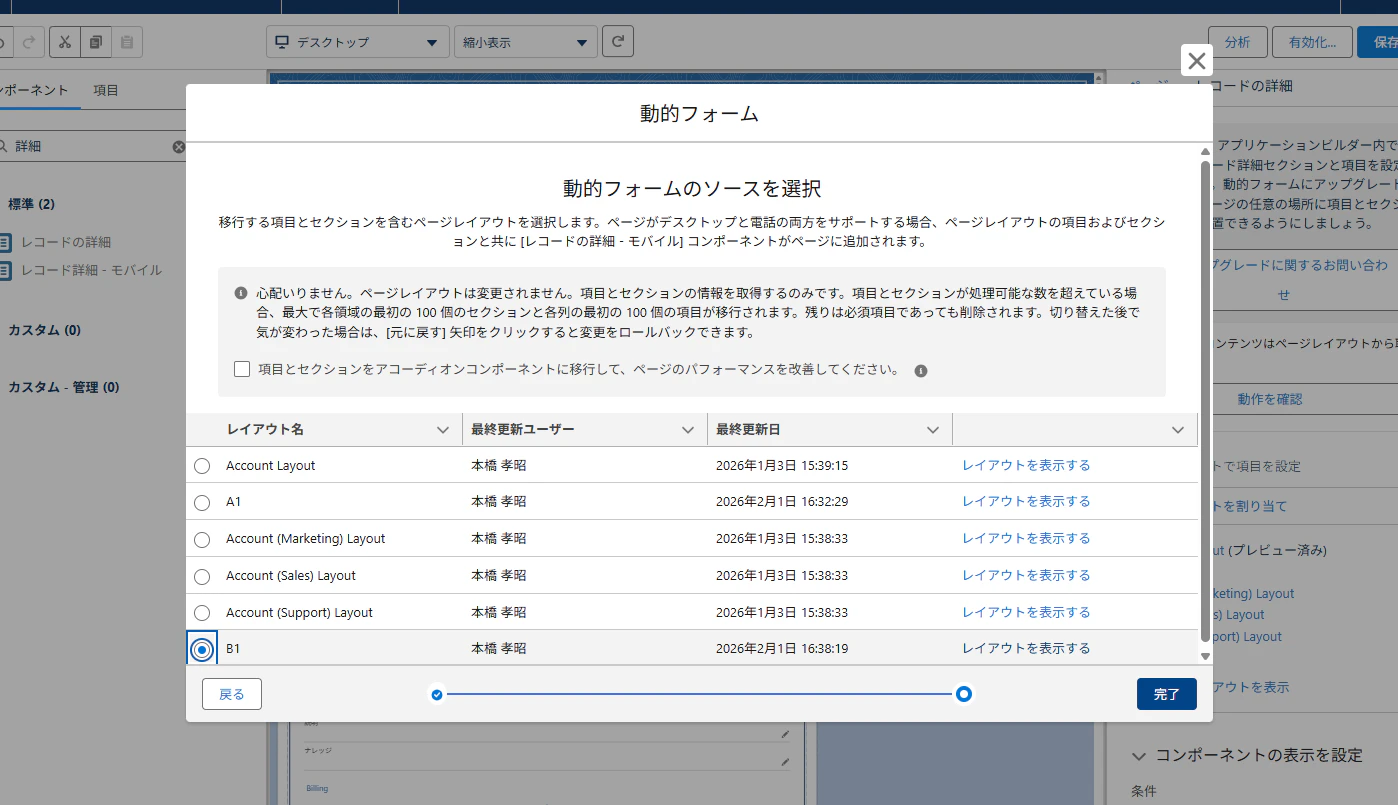Screen dimensions: 1398x805
Task: Open the 最終更新日 column menu chevron
Action: coord(933,430)
